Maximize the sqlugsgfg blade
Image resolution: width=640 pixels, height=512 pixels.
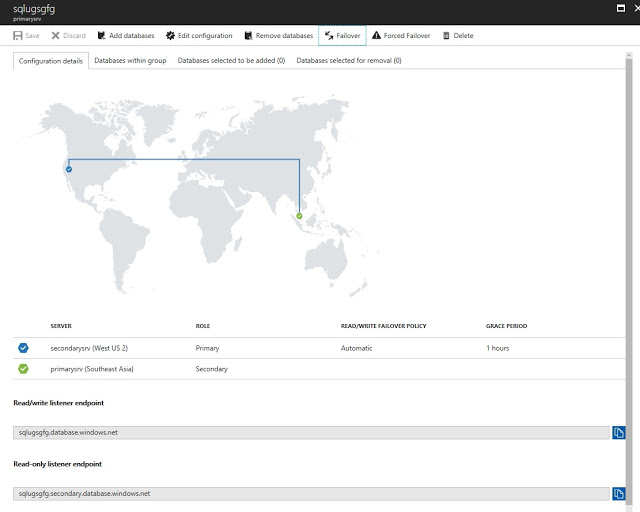point(621,8)
